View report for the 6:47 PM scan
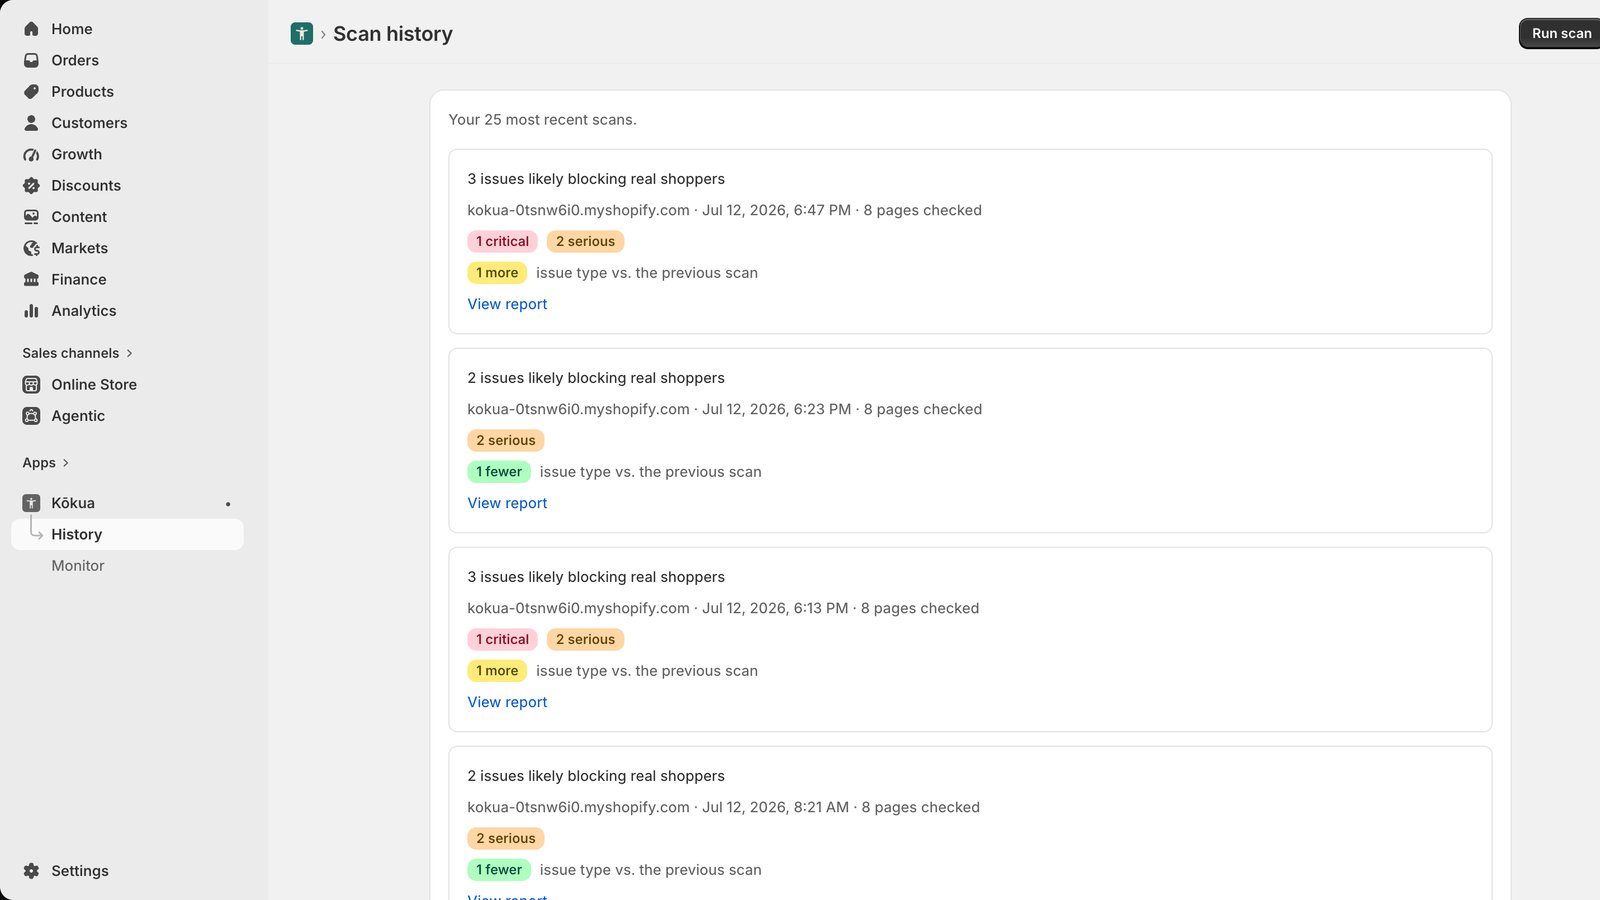 (507, 304)
